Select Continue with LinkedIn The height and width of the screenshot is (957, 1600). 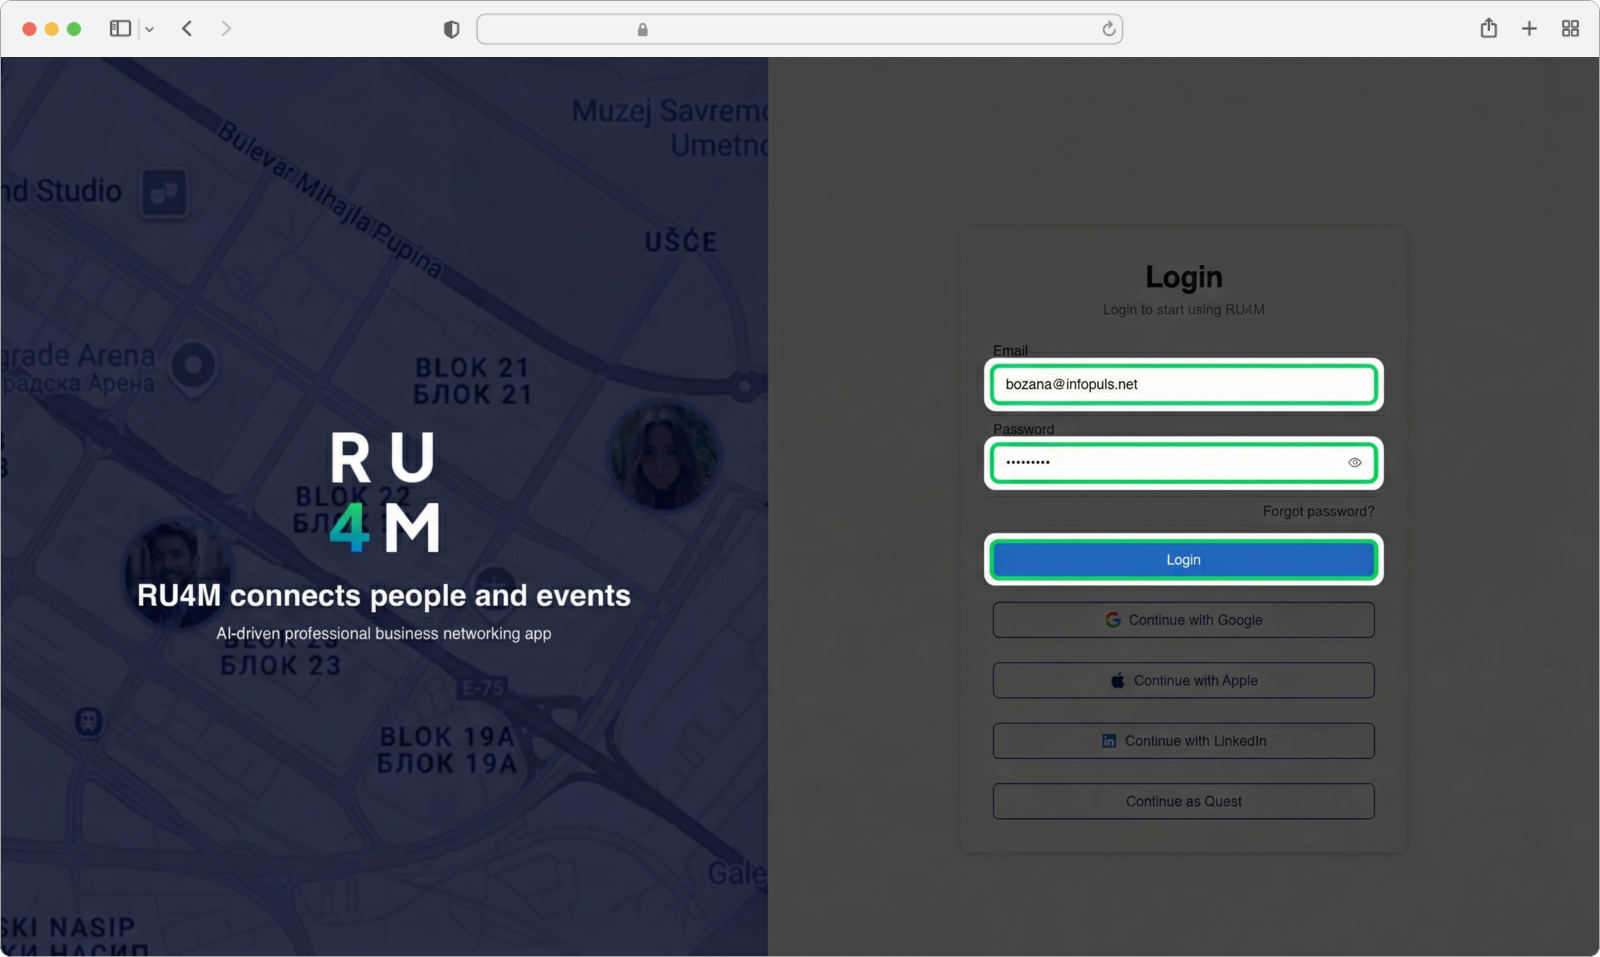click(x=1183, y=741)
